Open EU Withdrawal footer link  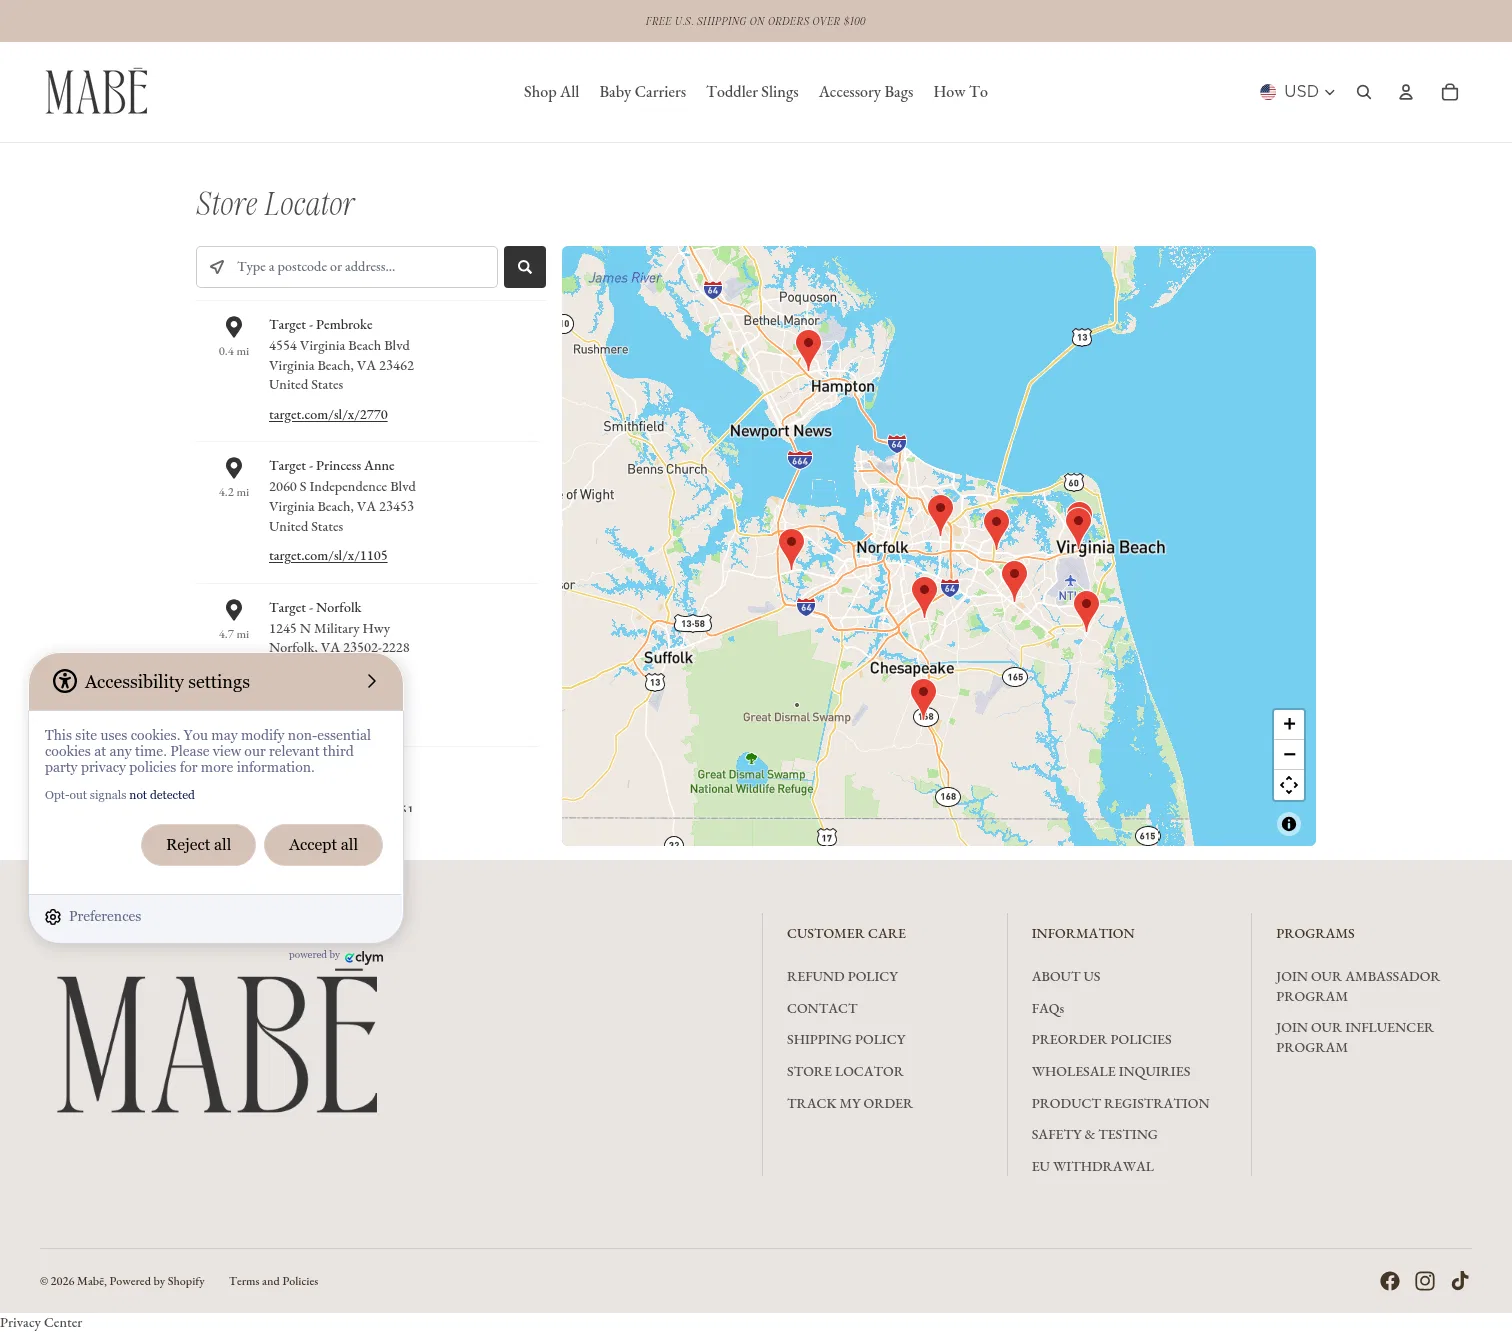1093,1167
